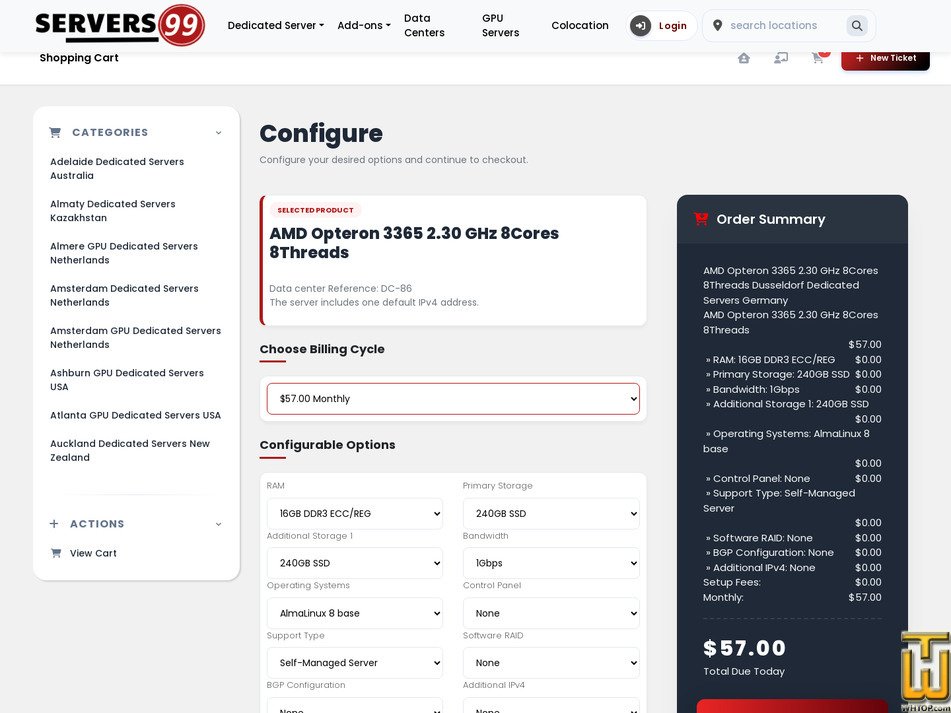The width and height of the screenshot is (951, 713).
Task: Click the Login button
Action: [x=661, y=25]
